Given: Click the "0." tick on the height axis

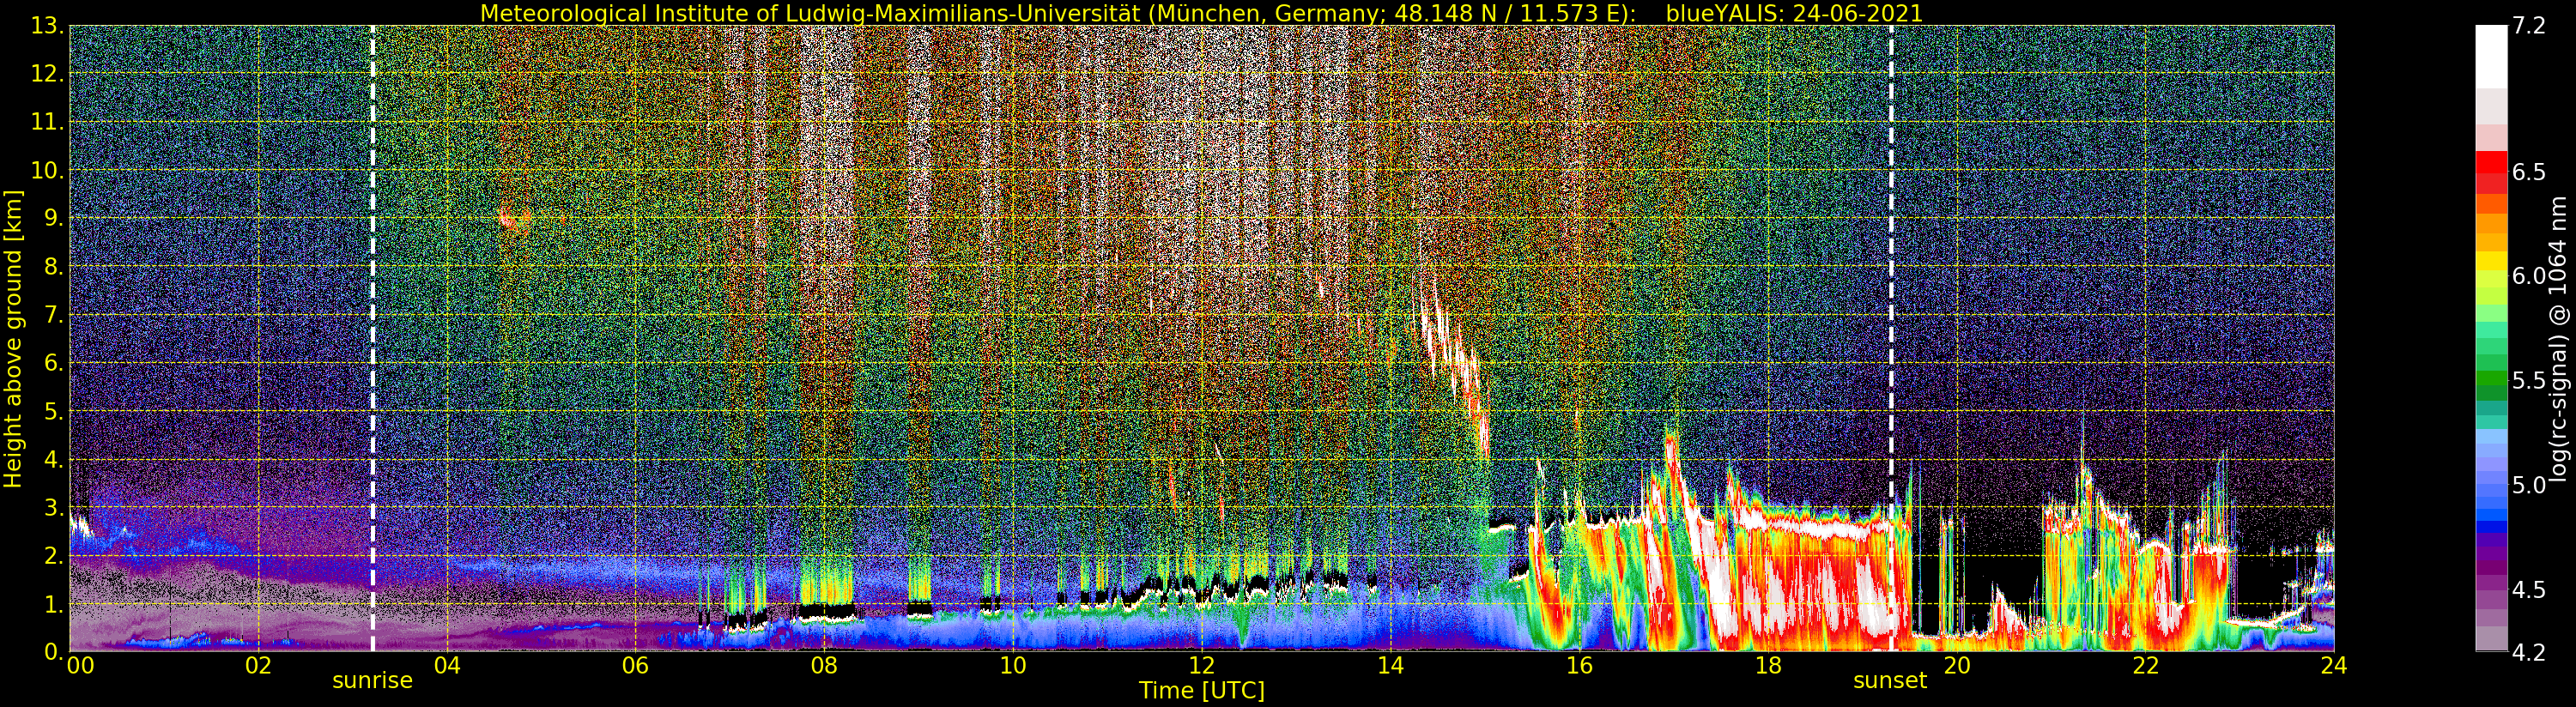Looking at the screenshot, I should tap(53, 651).
